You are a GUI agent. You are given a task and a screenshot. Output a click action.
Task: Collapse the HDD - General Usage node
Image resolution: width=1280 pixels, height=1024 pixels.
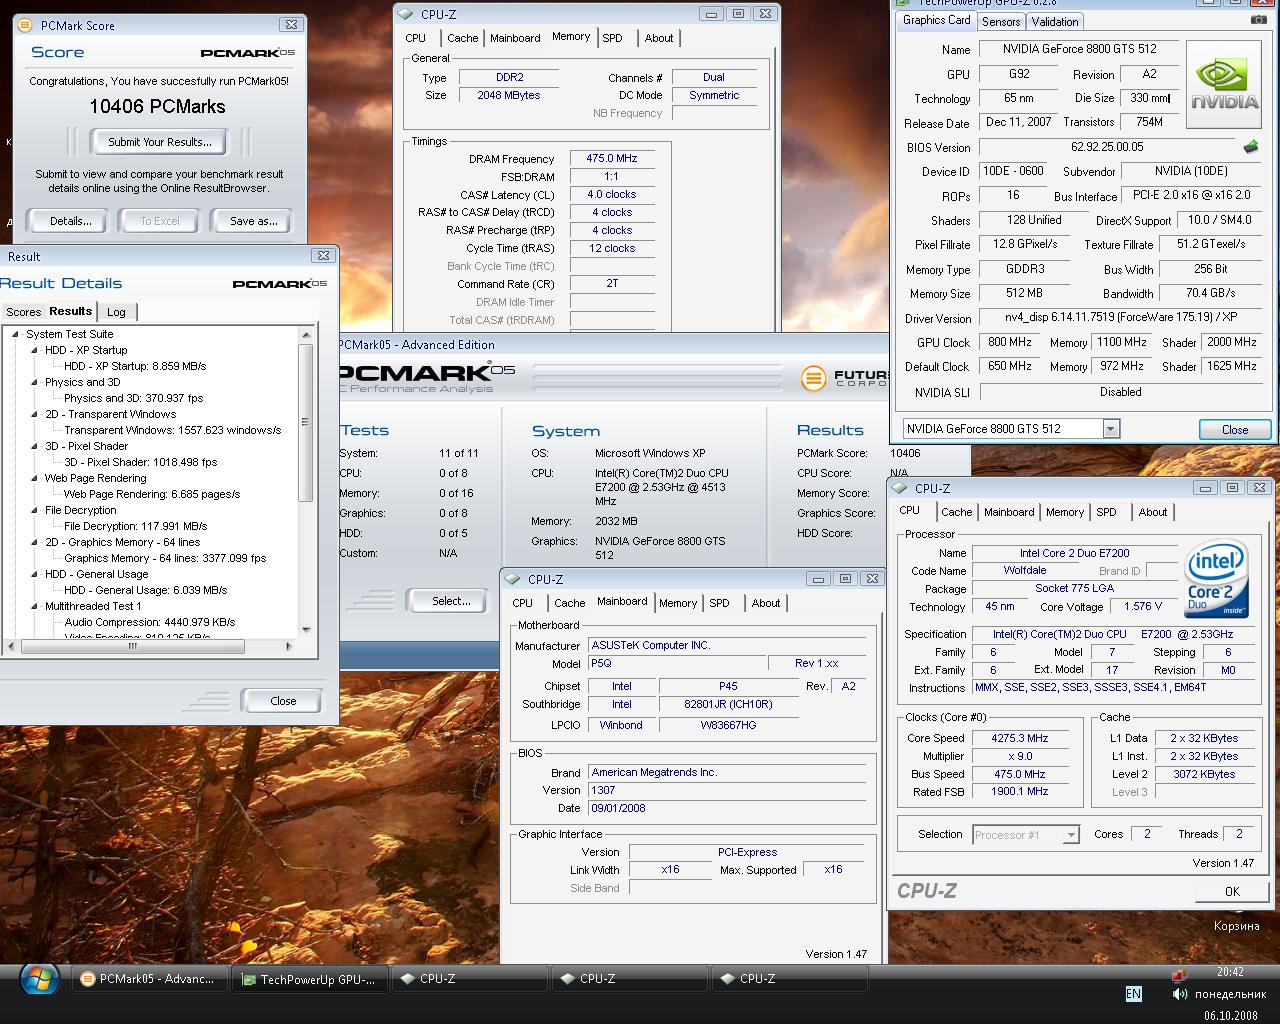point(34,574)
